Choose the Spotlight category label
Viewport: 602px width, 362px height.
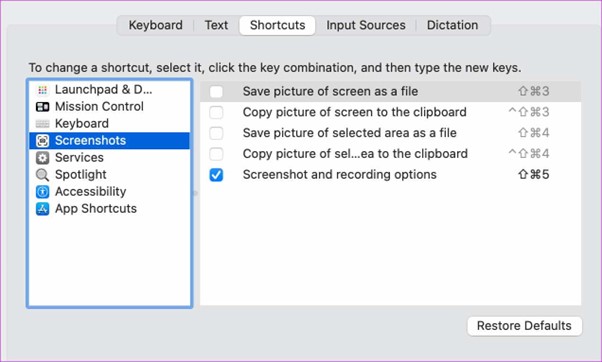tap(81, 175)
